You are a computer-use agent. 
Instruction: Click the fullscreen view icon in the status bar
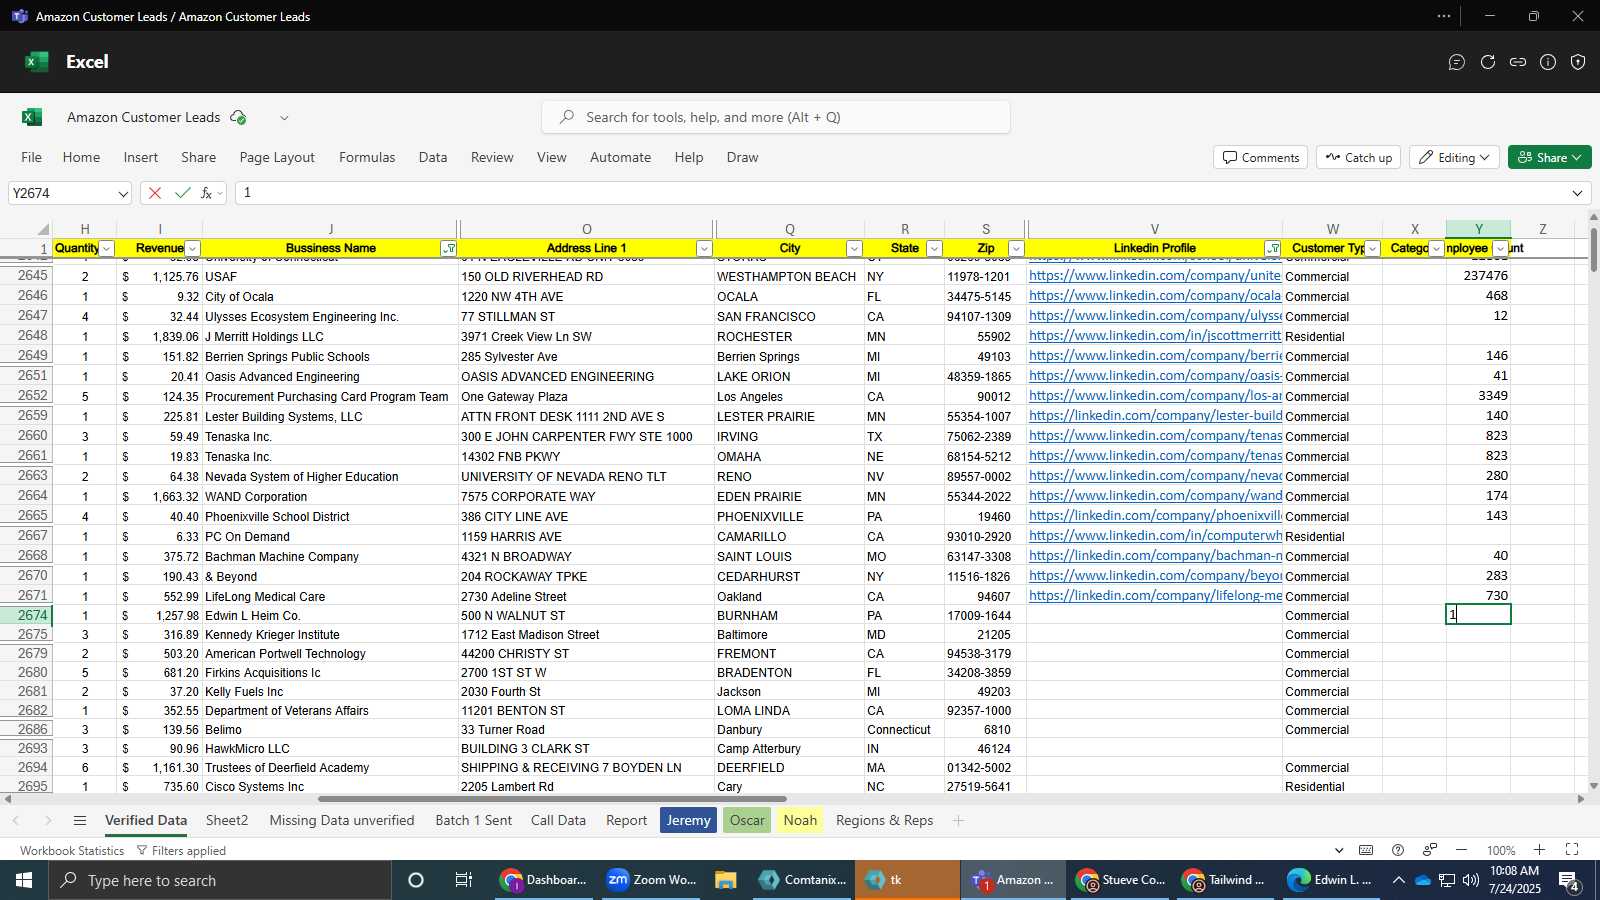(1572, 850)
